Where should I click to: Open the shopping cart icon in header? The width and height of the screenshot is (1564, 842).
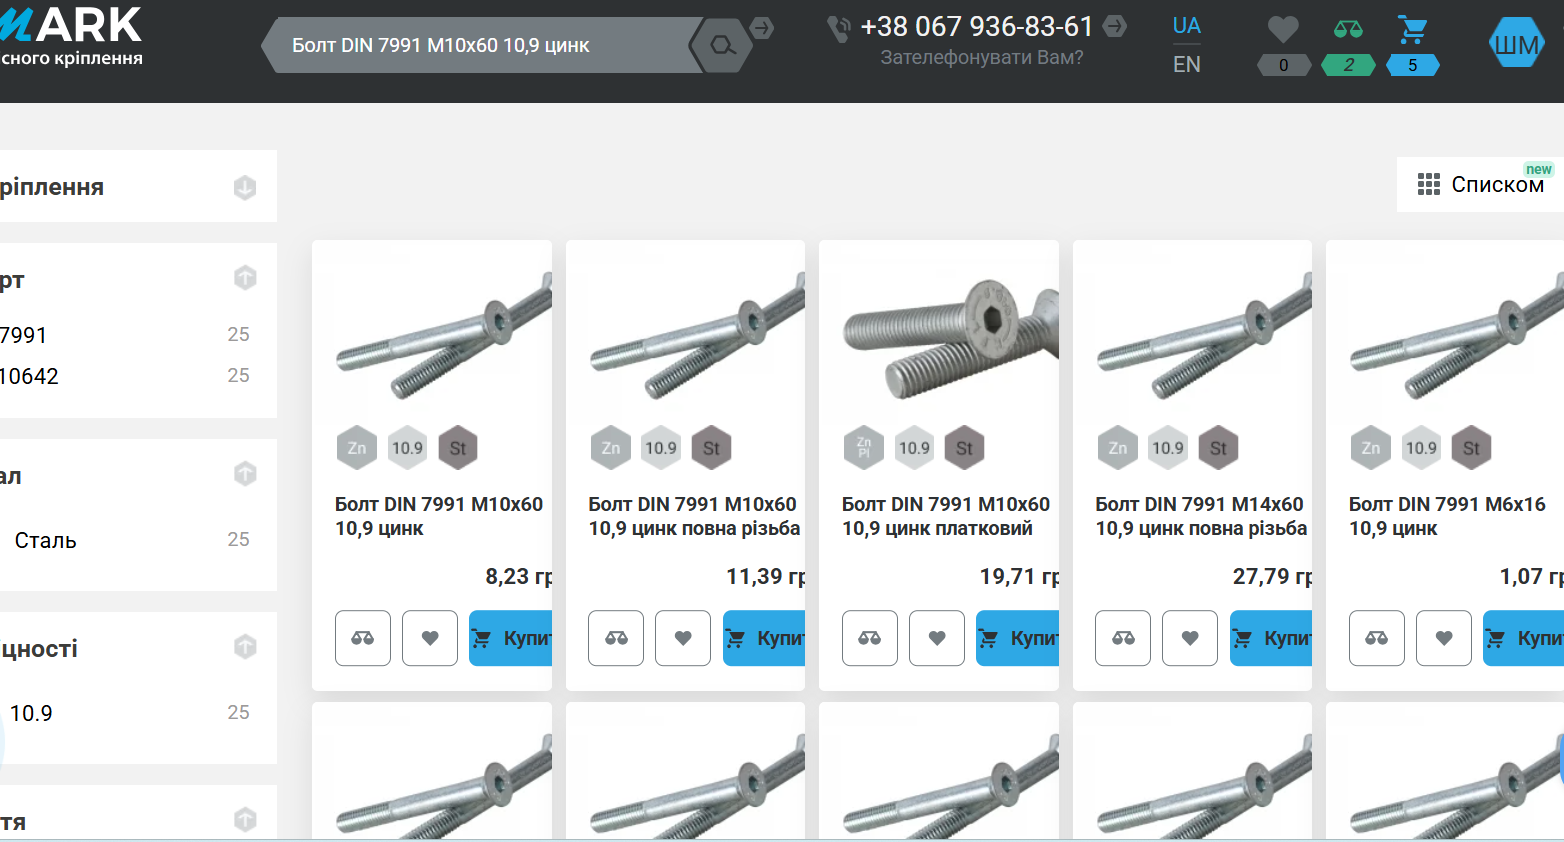pyautogui.click(x=1413, y=30)
